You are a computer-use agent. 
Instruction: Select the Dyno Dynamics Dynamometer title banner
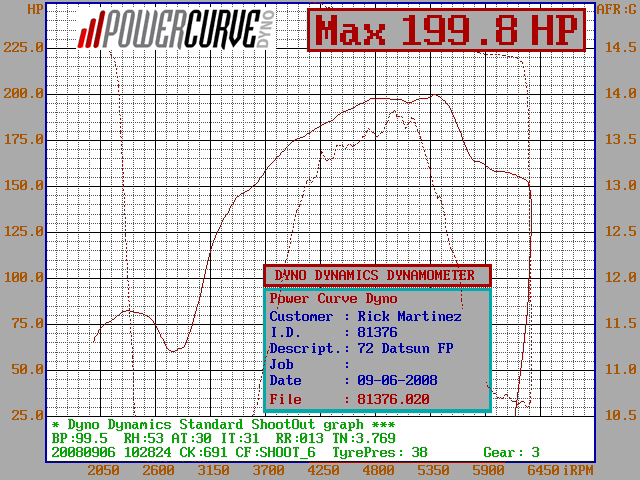tap(377, 276)
